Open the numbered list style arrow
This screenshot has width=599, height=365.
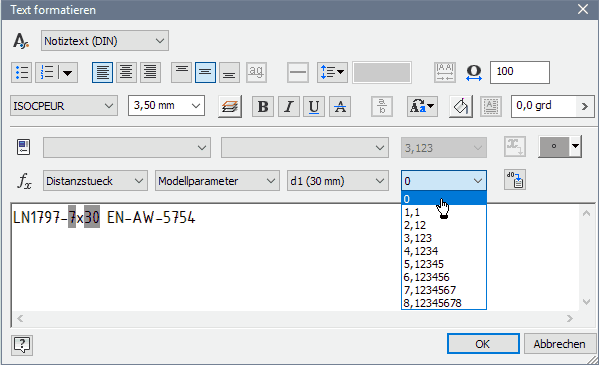[68, 72]
